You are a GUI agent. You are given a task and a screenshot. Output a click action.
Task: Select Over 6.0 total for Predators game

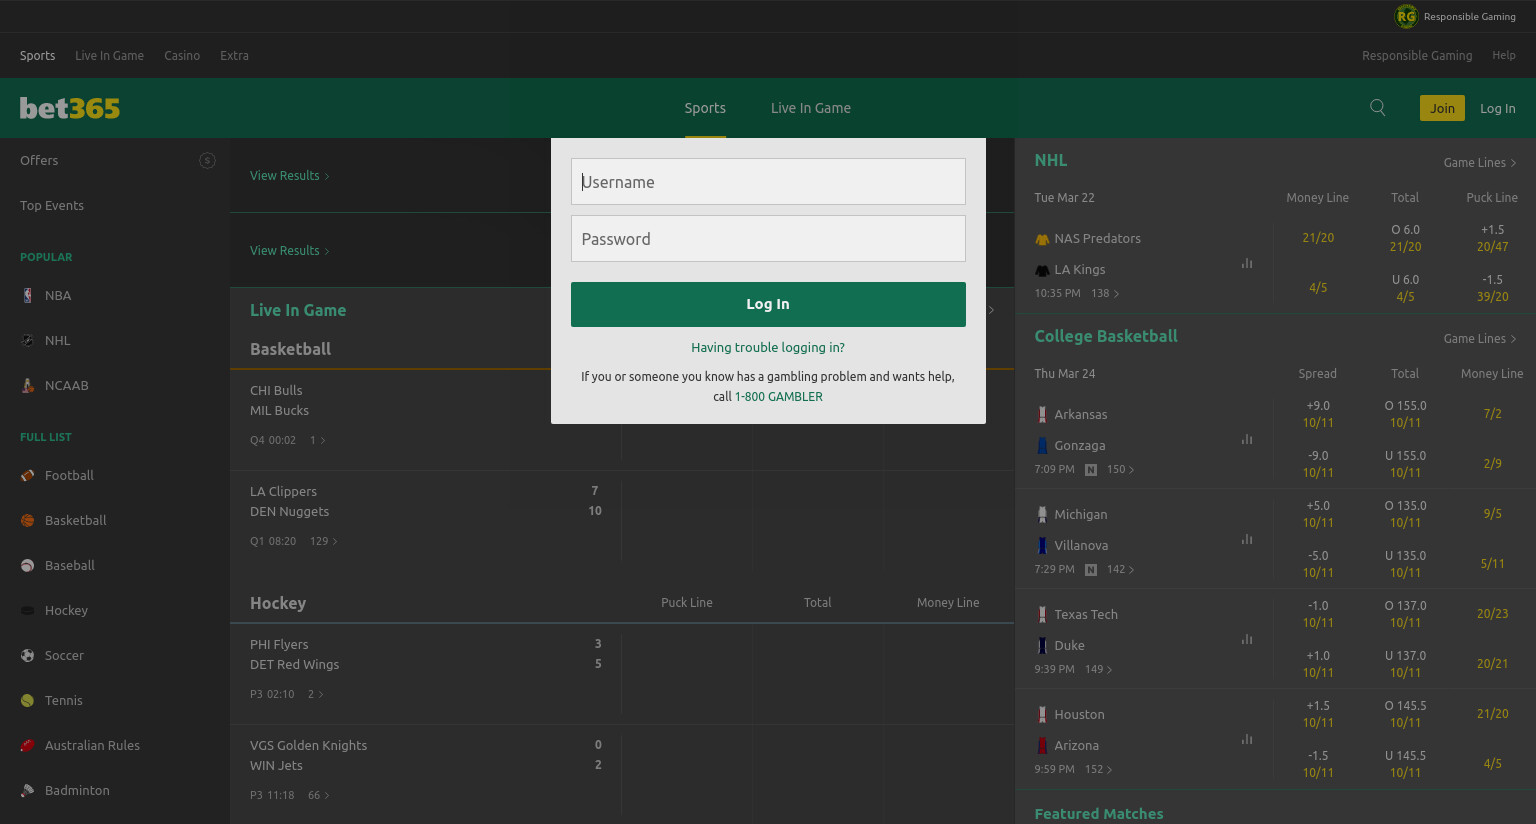click(x=1405, y=238)
